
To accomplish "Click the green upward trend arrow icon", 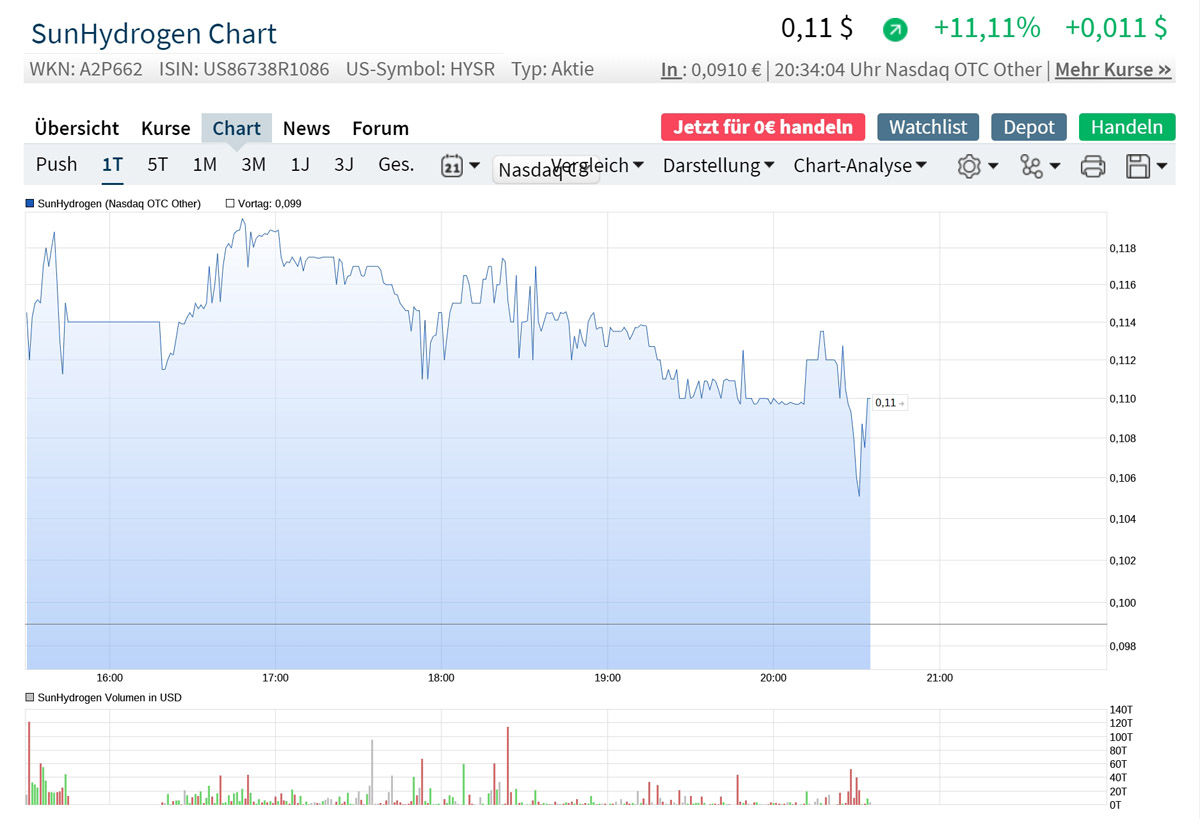I will (895, 30).
